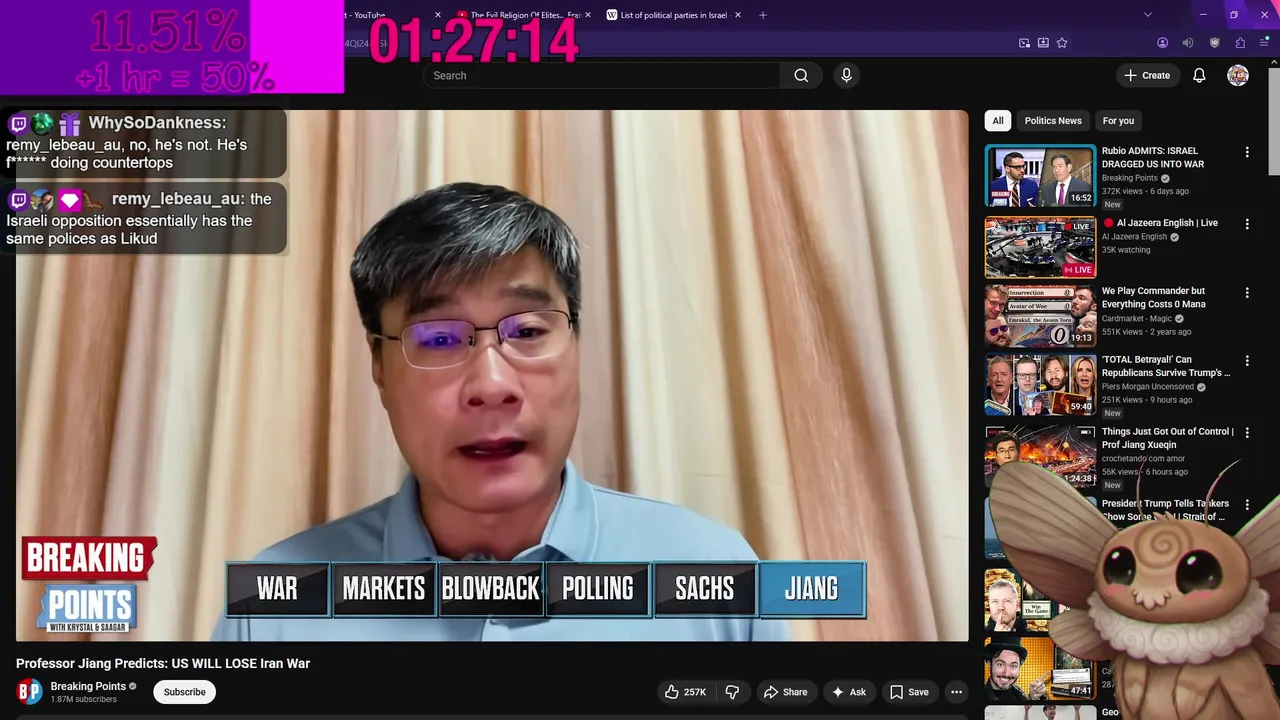Click 'We Play Commander' video title
1280x720 pixels.
[x=1154, y=297]
